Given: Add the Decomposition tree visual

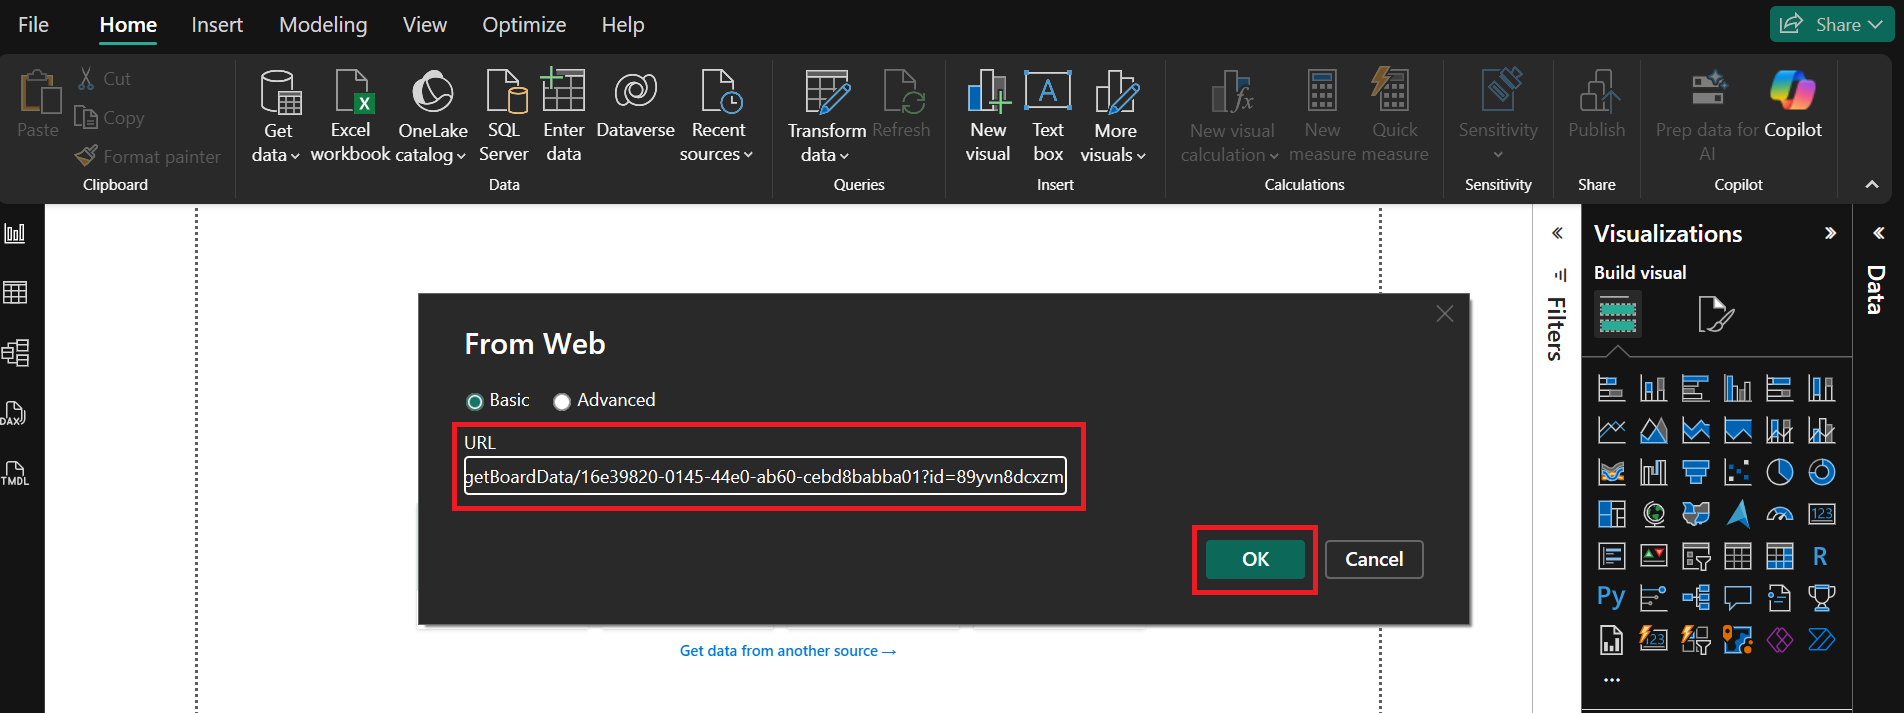Looking at the screenshot, I should pos(1695,597).
